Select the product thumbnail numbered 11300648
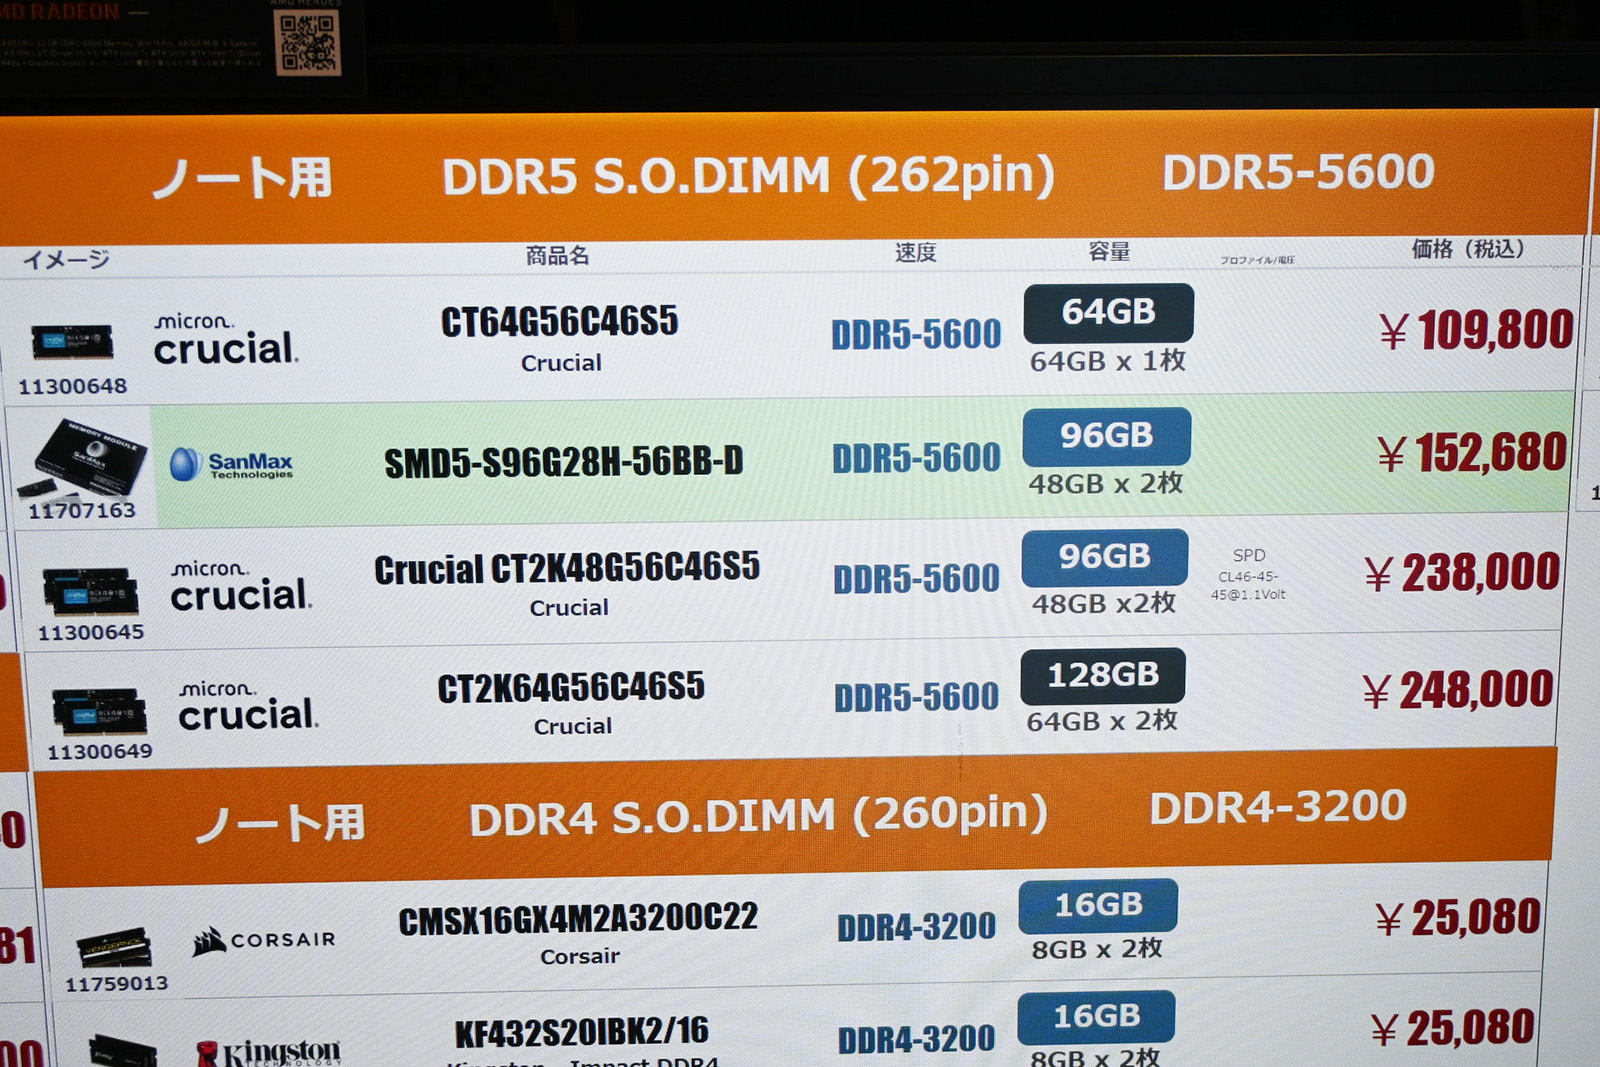The height and width of the screenshot is (1067, 1600). point(72,343)
